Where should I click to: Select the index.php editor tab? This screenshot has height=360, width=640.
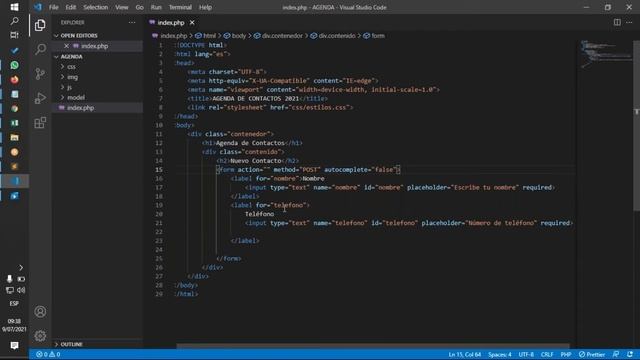click(x=171, y=22)
